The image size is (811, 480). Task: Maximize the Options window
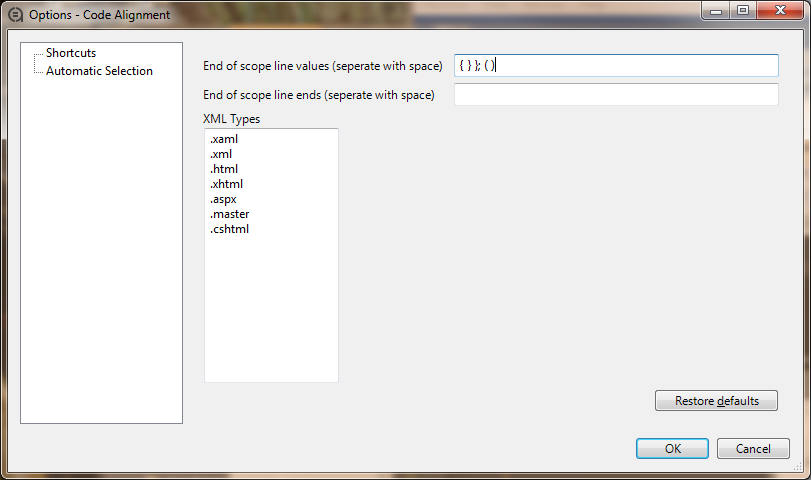(743, 11)
